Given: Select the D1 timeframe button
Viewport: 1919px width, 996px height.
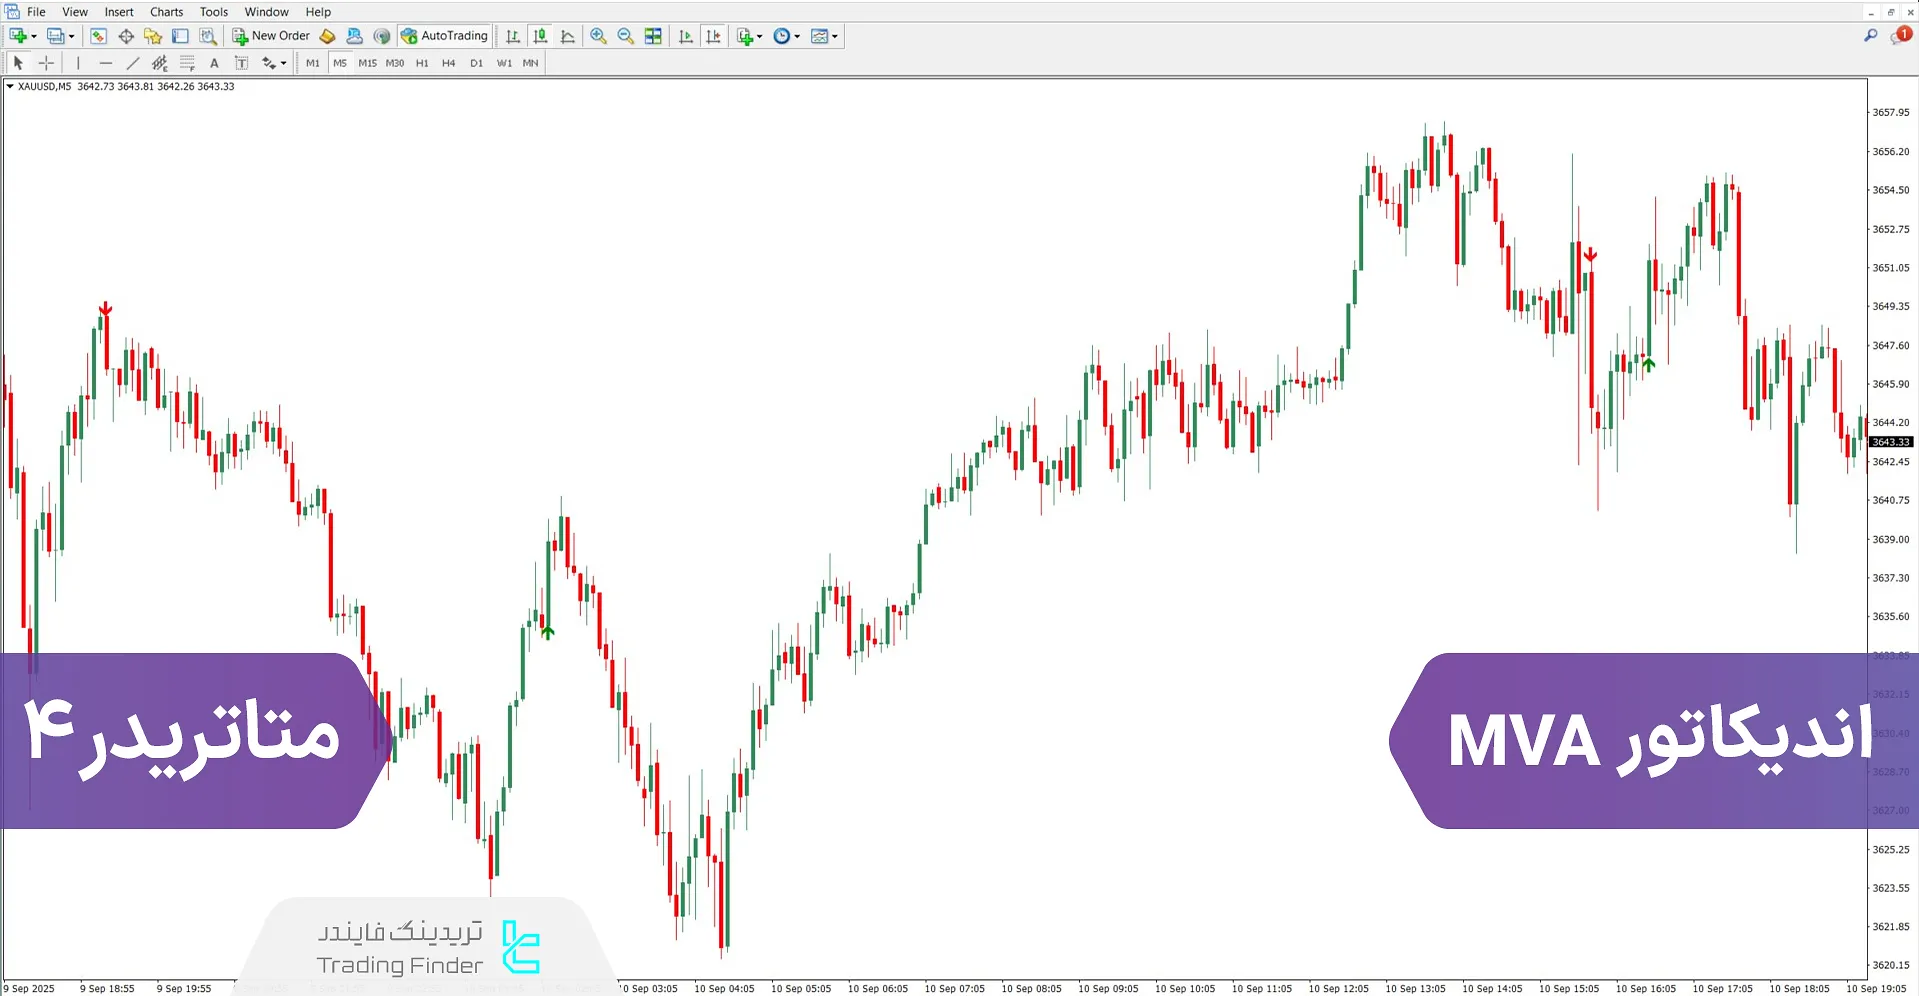Looking at the screenshot, I should tap(476, 63).
